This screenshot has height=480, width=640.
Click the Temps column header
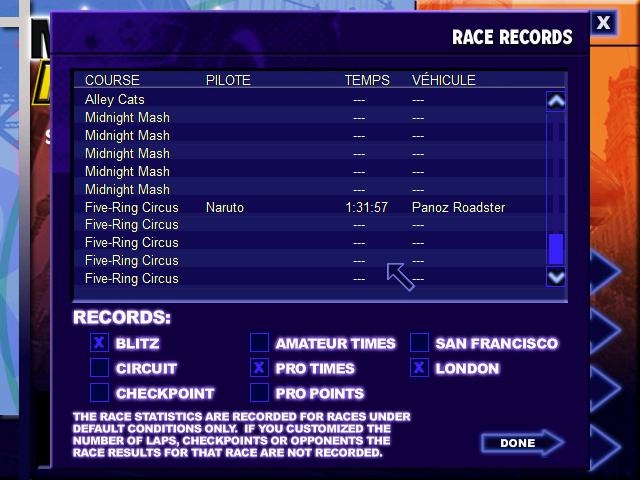[367, 80]
